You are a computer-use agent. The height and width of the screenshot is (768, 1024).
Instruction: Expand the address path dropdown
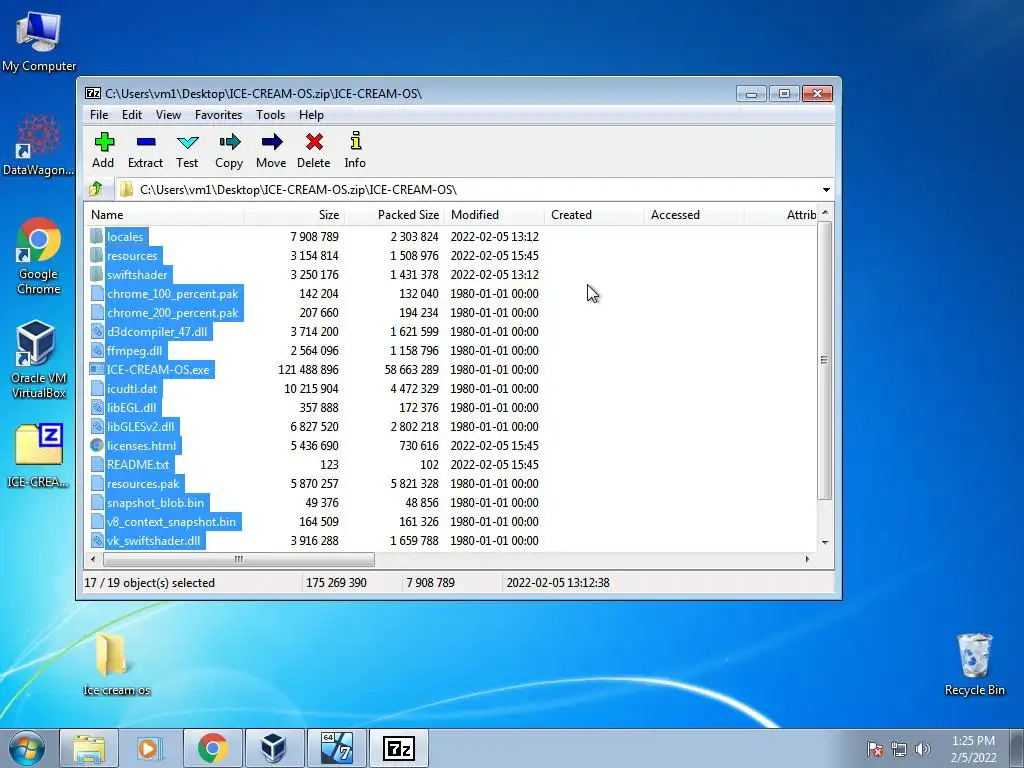point(826,189)
